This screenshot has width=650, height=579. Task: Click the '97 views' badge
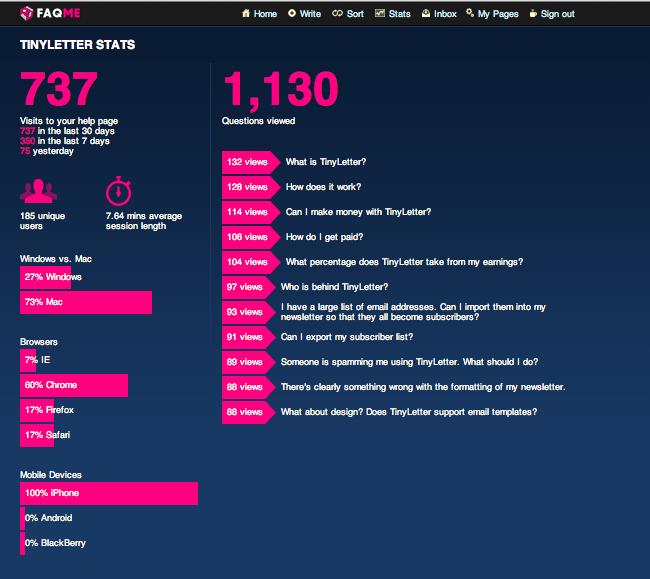[x=248, y=287]
